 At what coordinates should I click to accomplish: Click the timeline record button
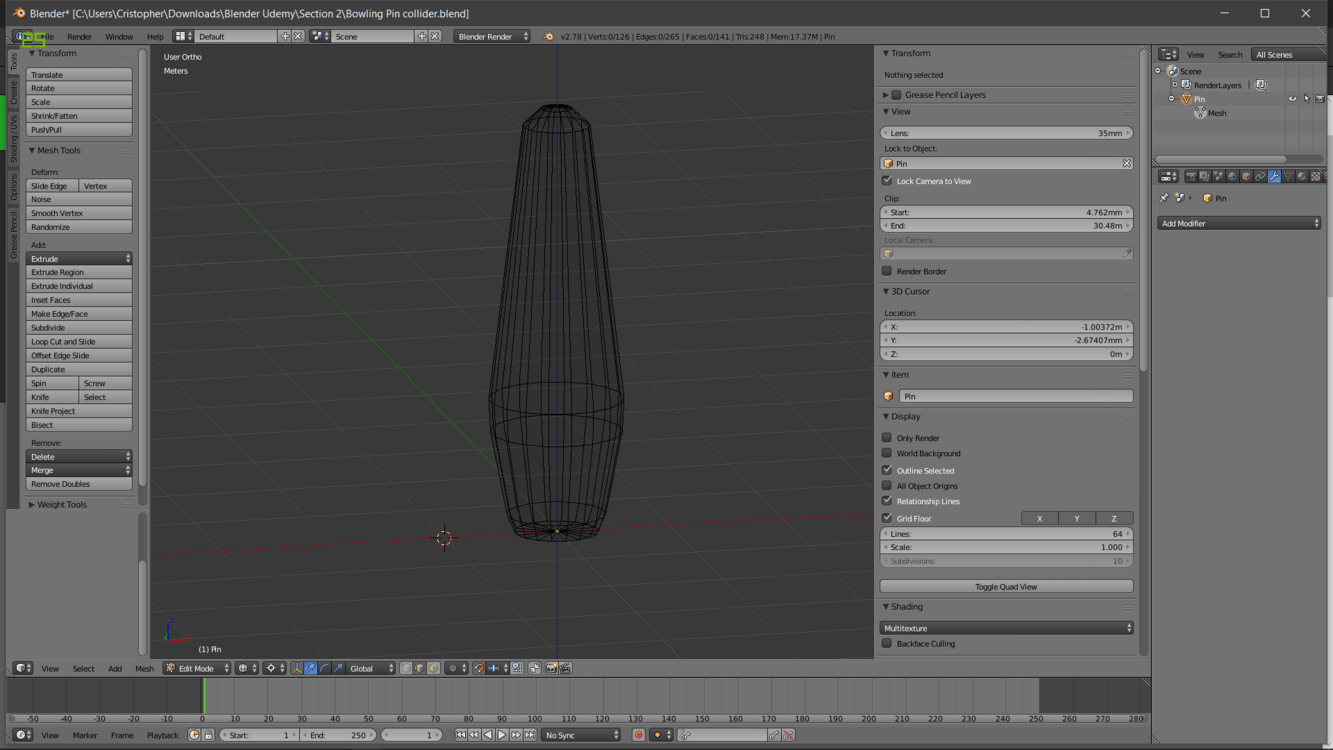coord(638,735)
